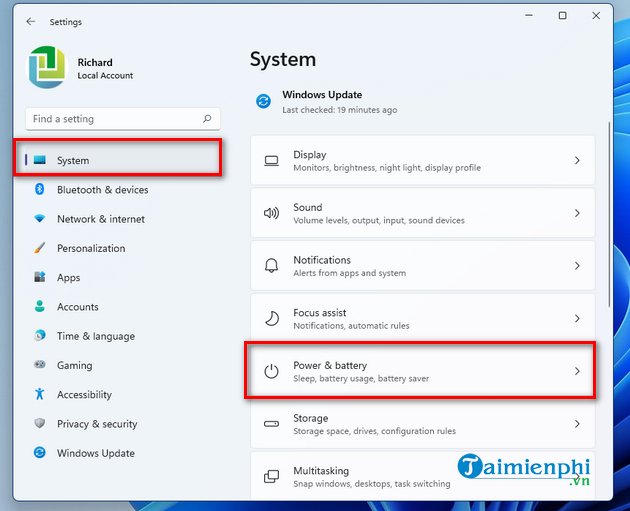Viewport: 630px width, 511px height.
Task: Click the back arrow in Settings header
Action: click(31, 22)
